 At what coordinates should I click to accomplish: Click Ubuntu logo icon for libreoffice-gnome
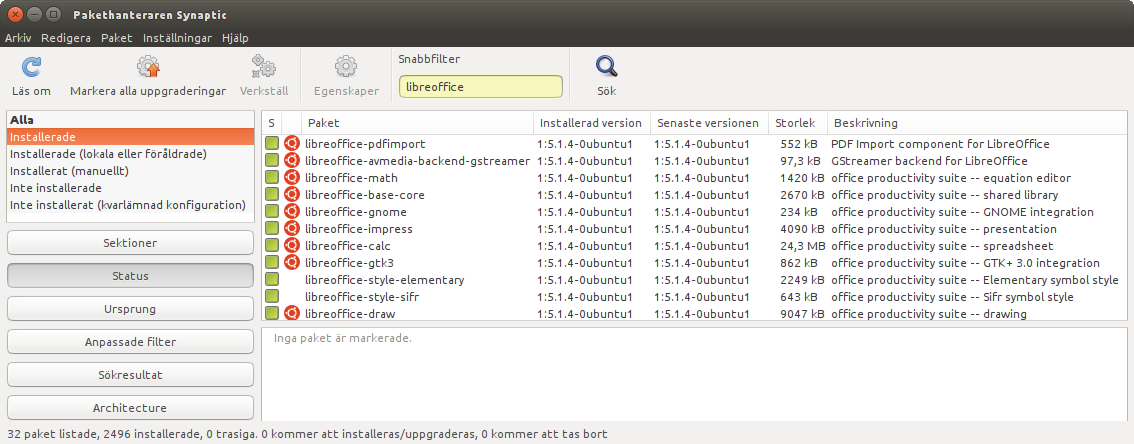click(x=291, y=212)
